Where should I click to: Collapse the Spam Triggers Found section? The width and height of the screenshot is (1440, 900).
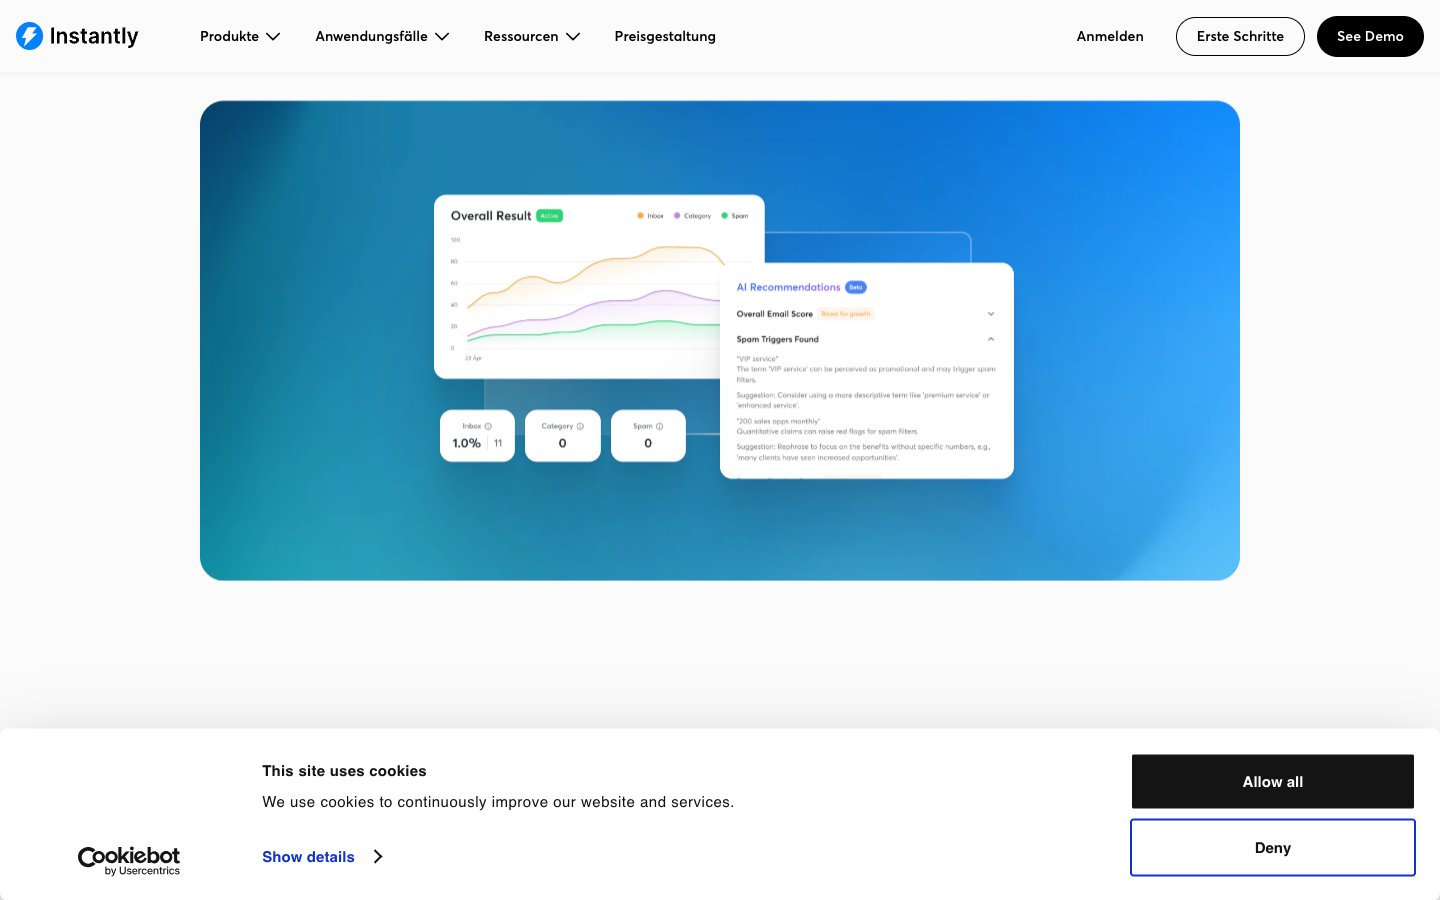[x=991, y=339]
